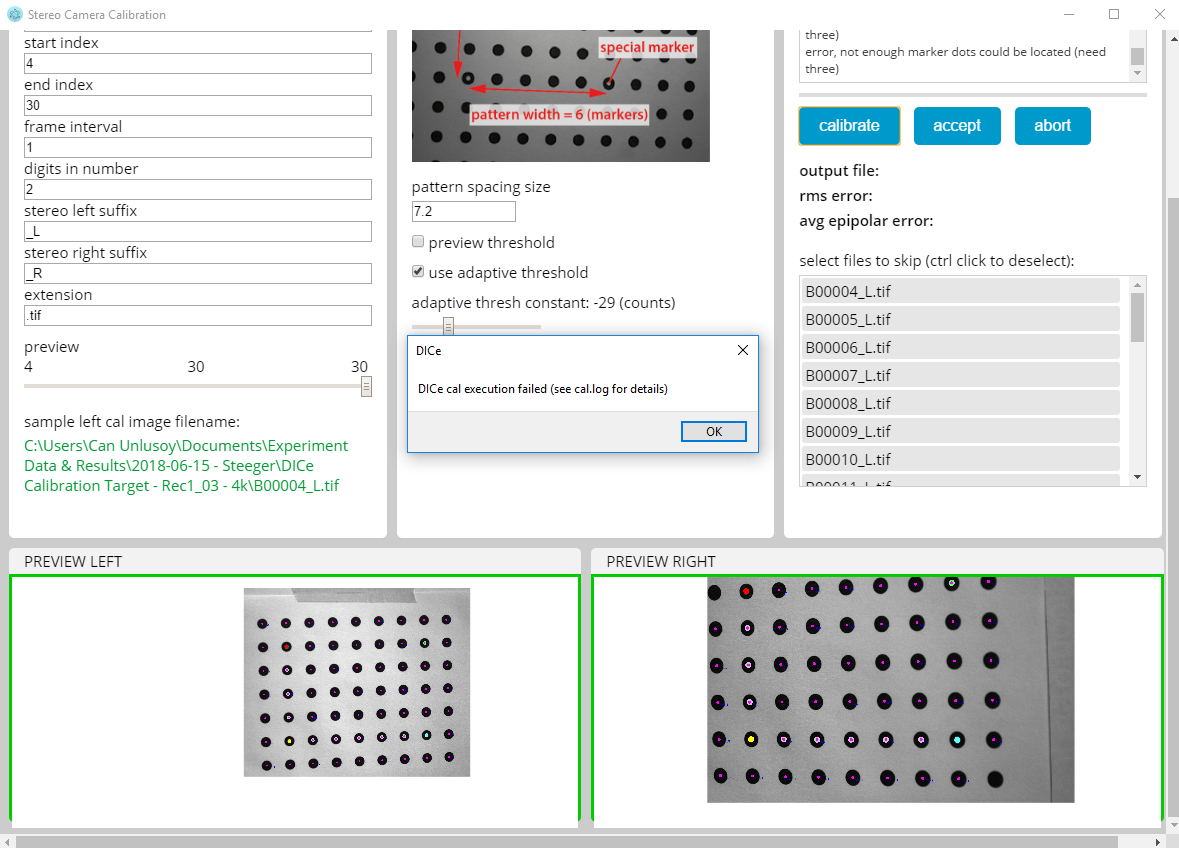1179x848 pixels.
Task: Select B00005_L.tif in the skip list
Action: point(900,319)
